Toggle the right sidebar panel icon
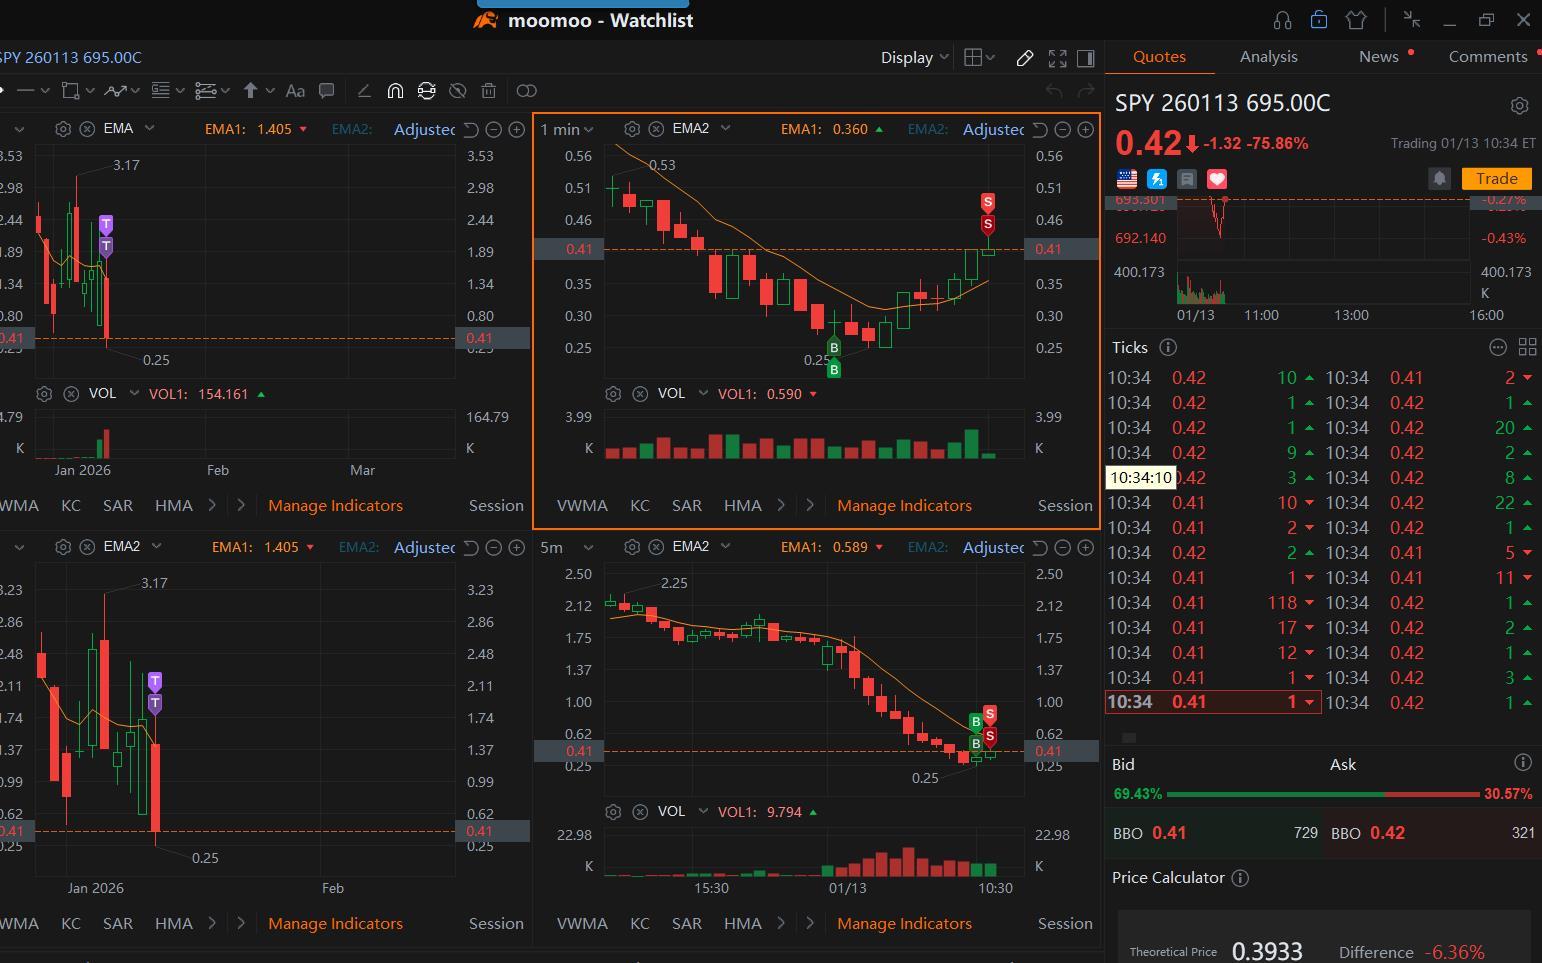This screenshot has width=1542, height=963. click(x=1085, y=58)
